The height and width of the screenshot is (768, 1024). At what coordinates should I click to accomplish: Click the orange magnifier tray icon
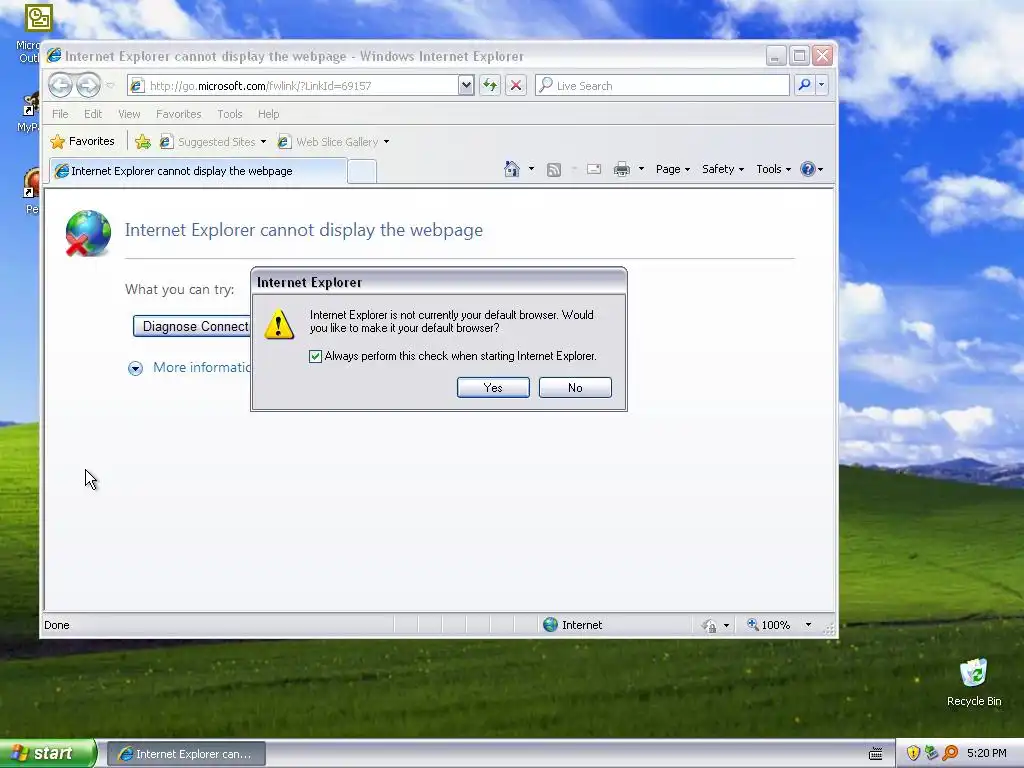(x=950, y=754)
